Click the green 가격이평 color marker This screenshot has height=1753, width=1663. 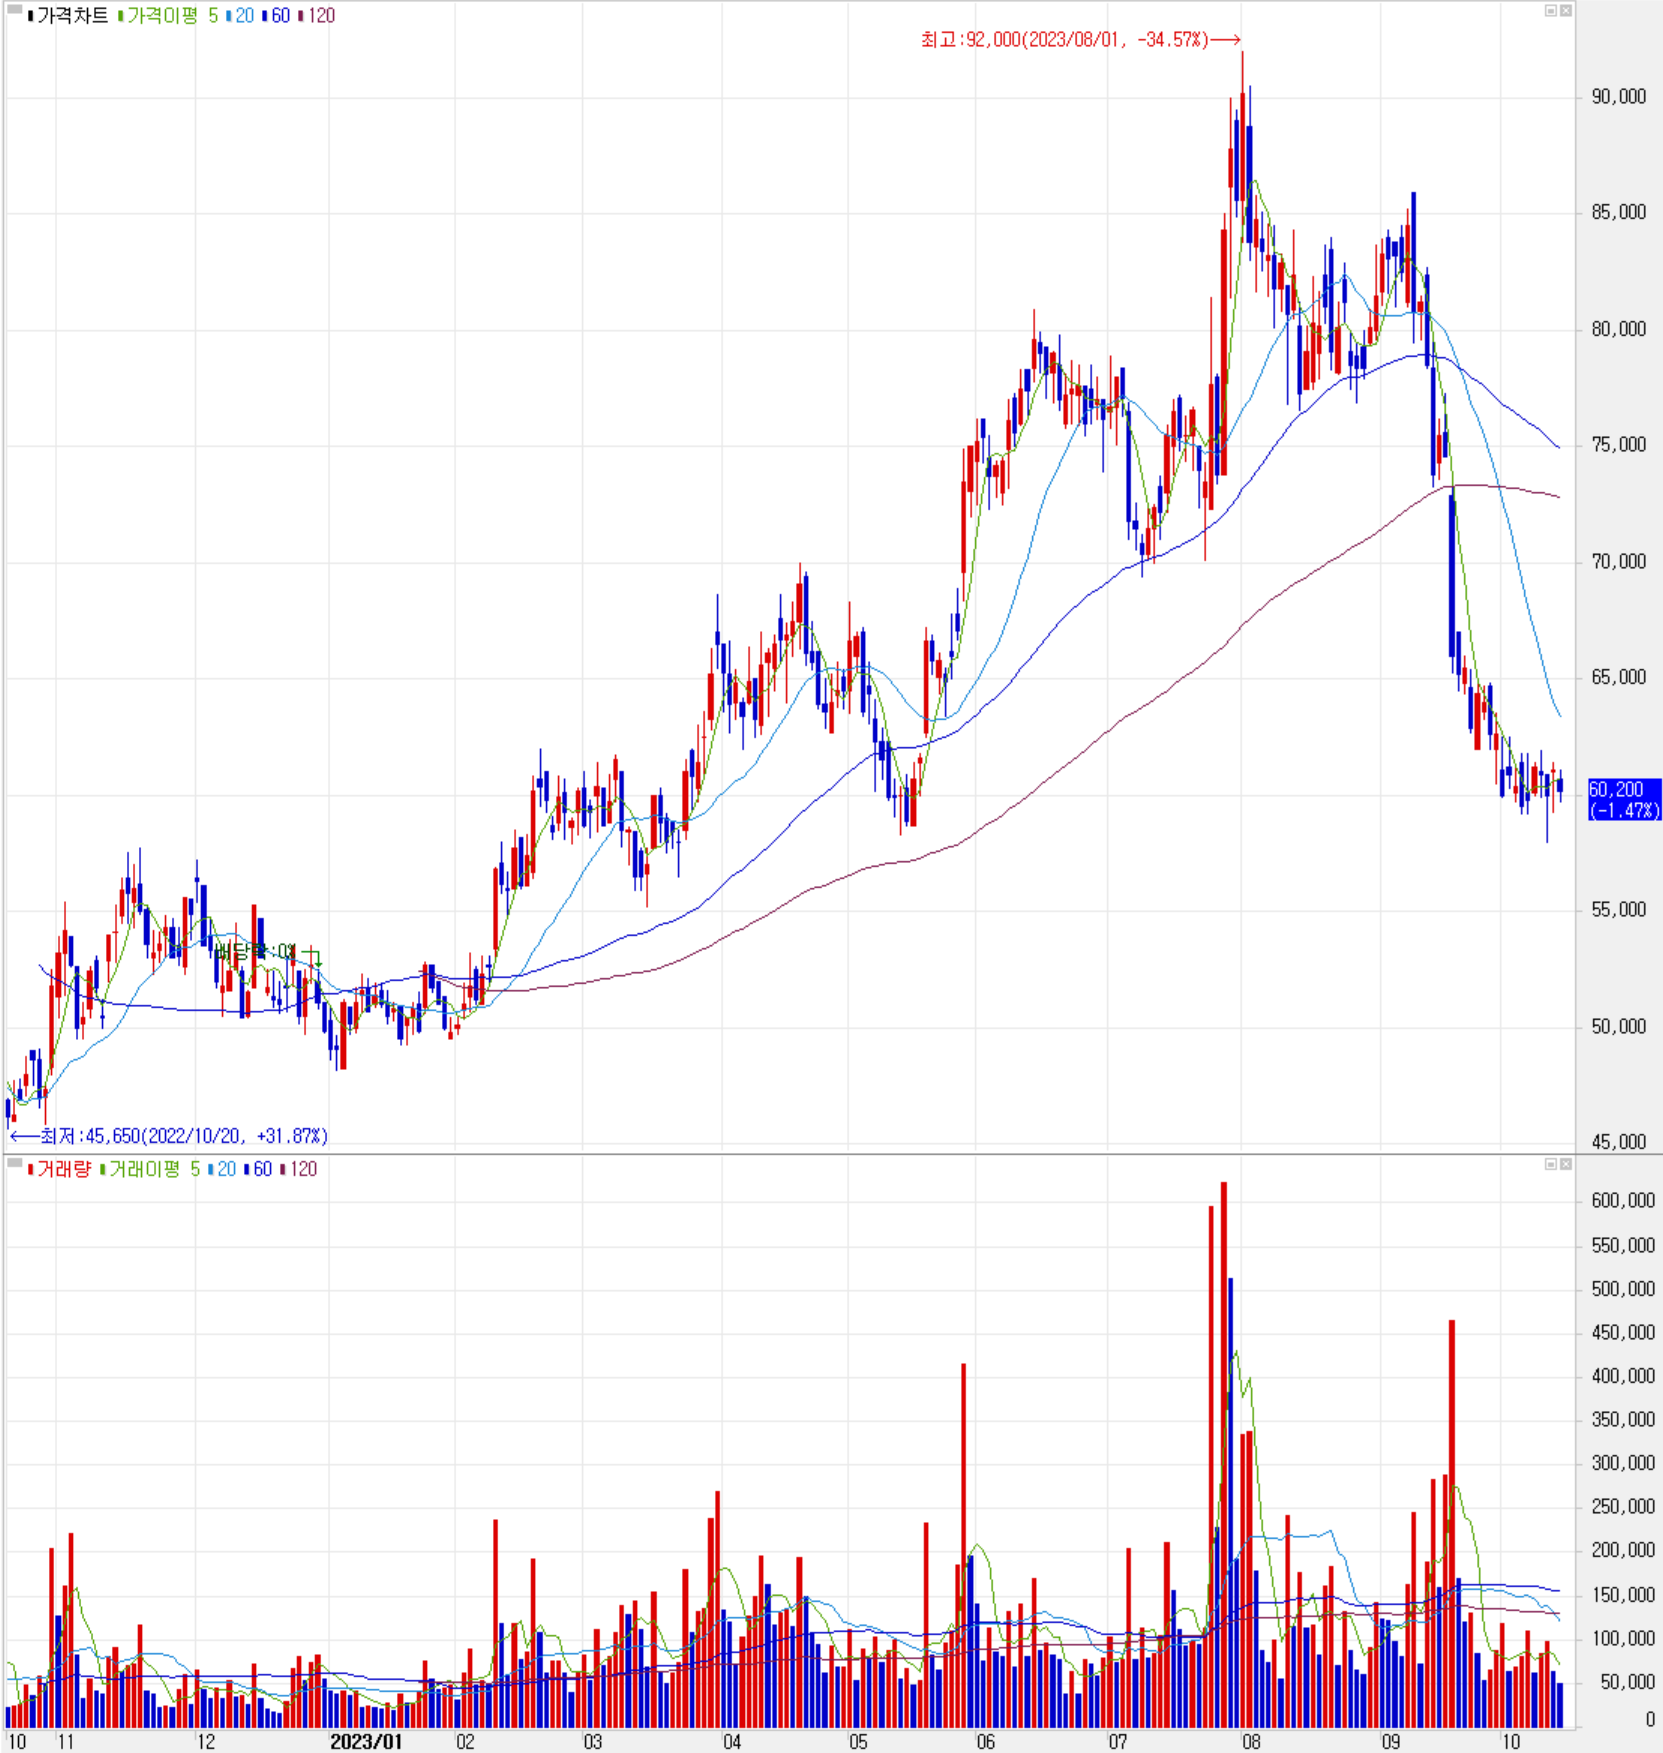click(120, 16)
